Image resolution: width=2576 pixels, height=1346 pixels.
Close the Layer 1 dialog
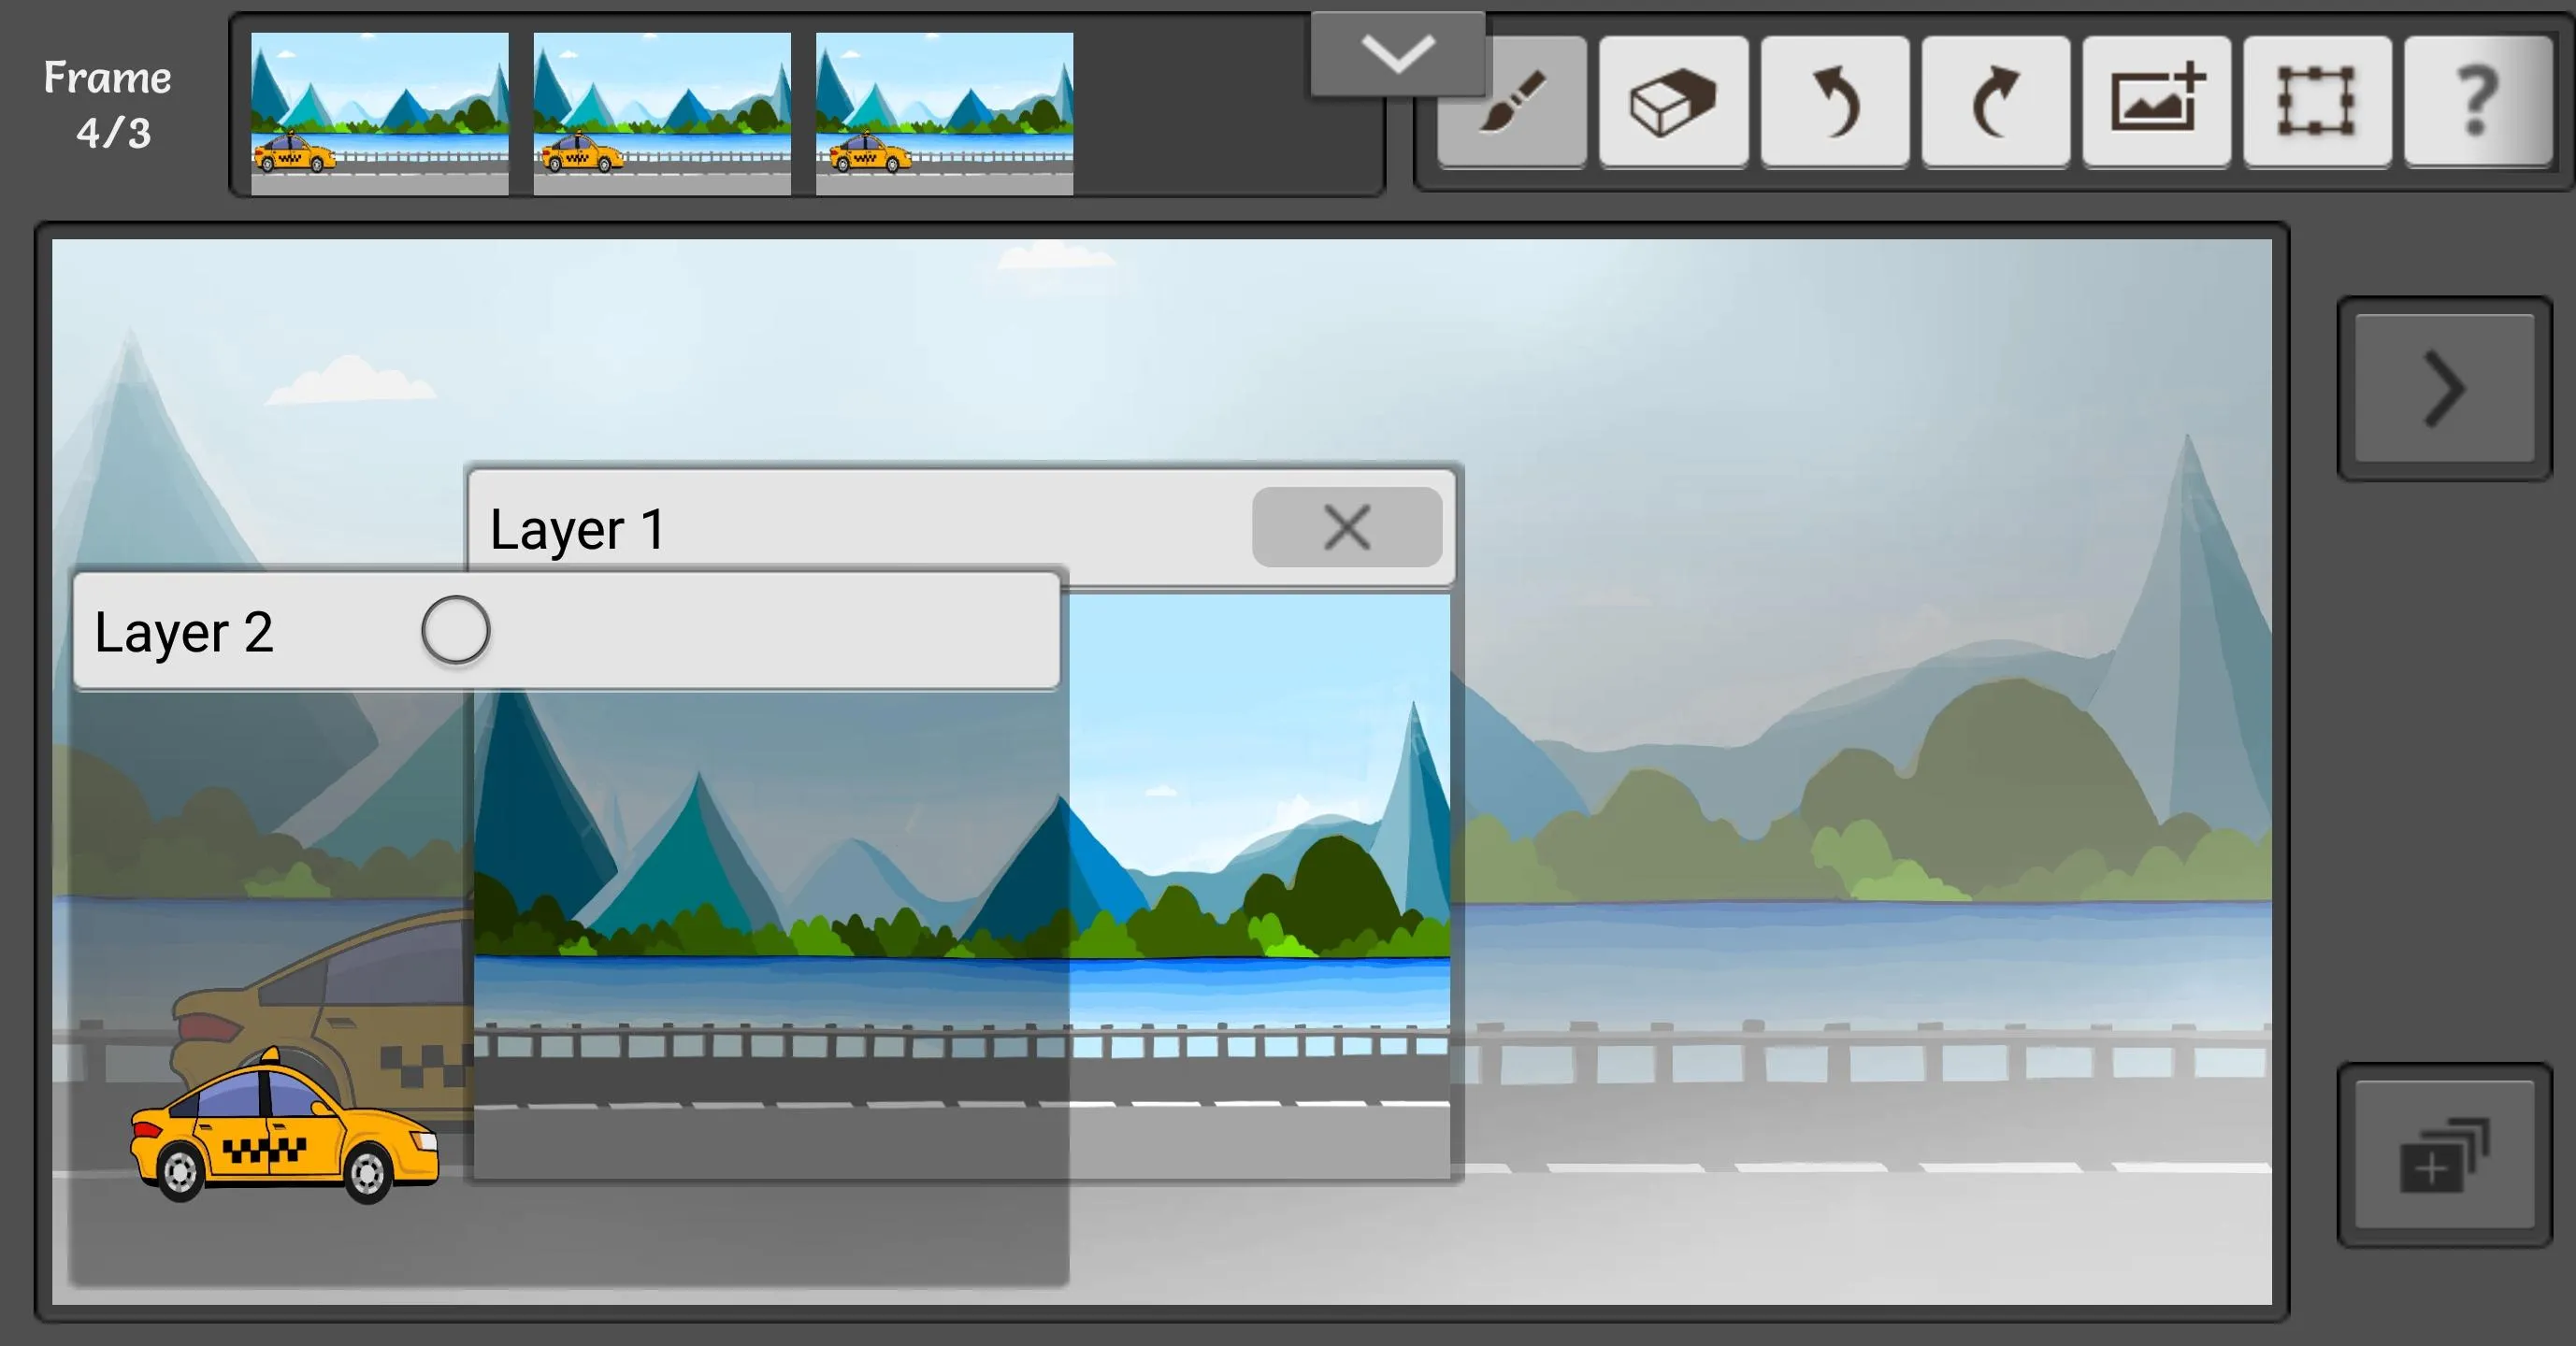(x=1346, y=524)
